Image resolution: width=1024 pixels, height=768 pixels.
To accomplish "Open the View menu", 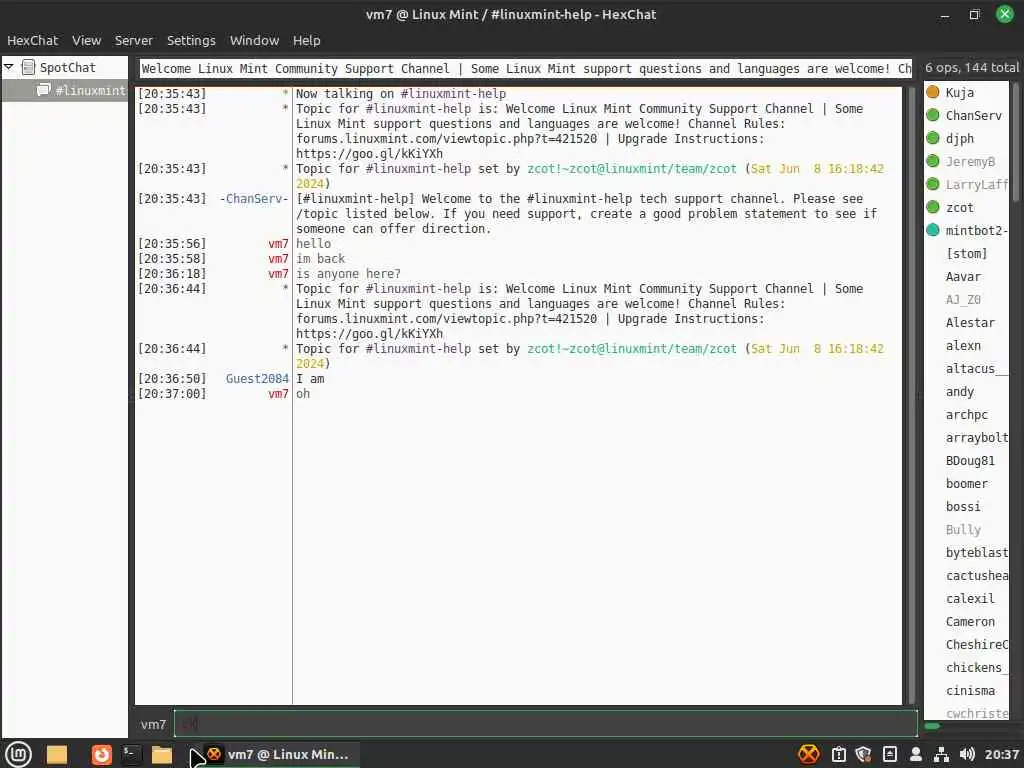I will click(86, 40).
